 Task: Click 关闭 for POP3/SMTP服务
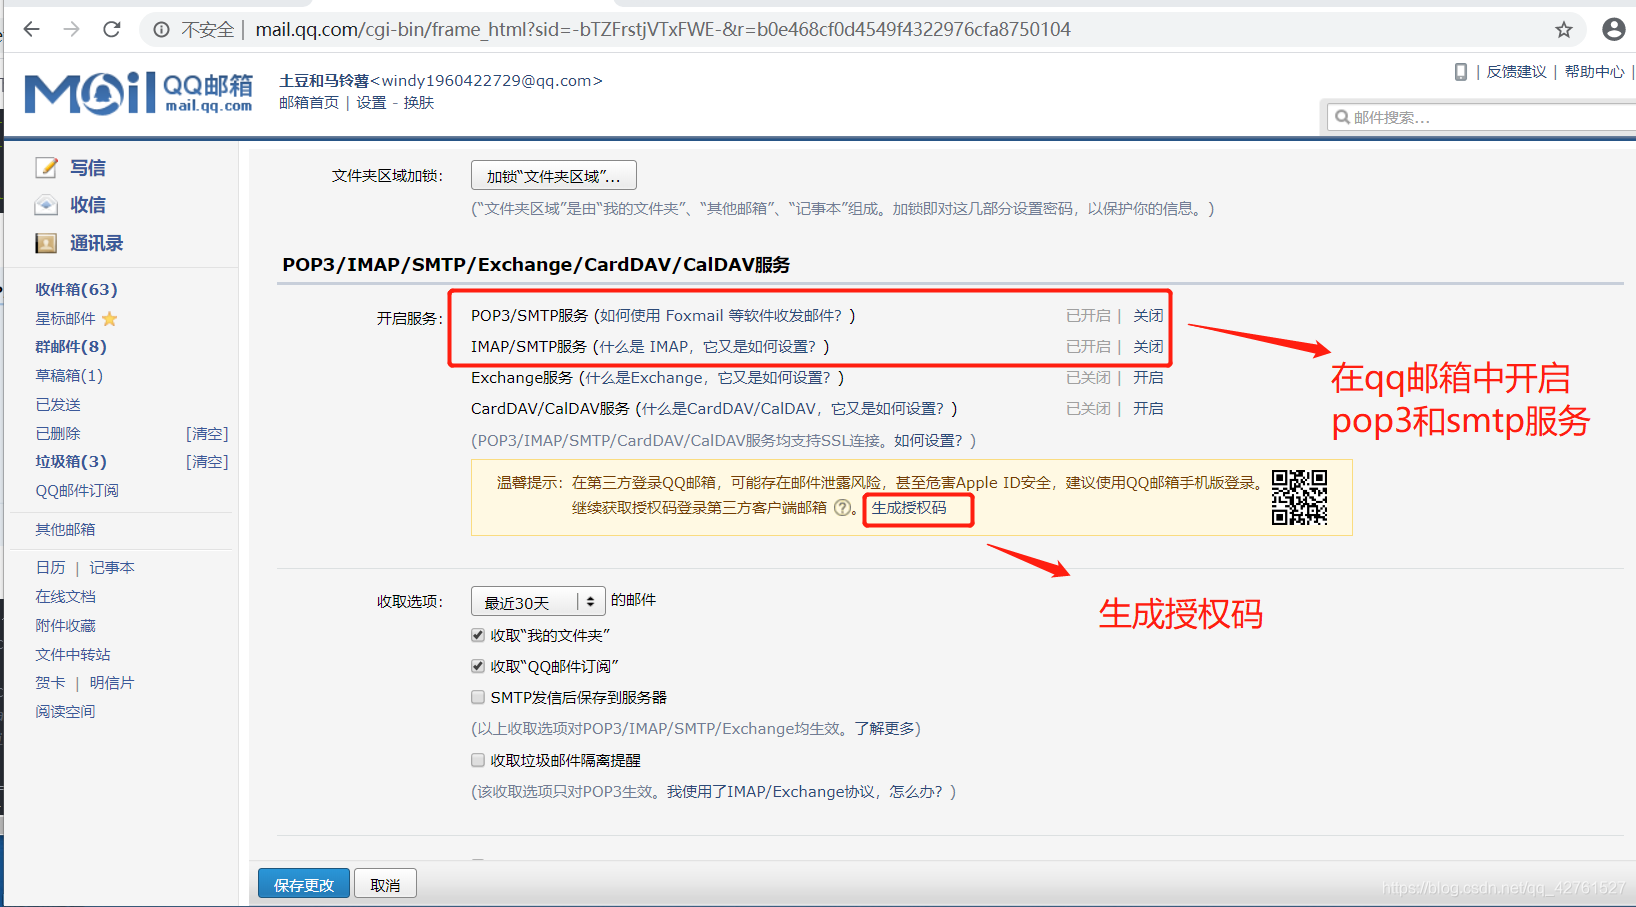tap(1148, 316)
